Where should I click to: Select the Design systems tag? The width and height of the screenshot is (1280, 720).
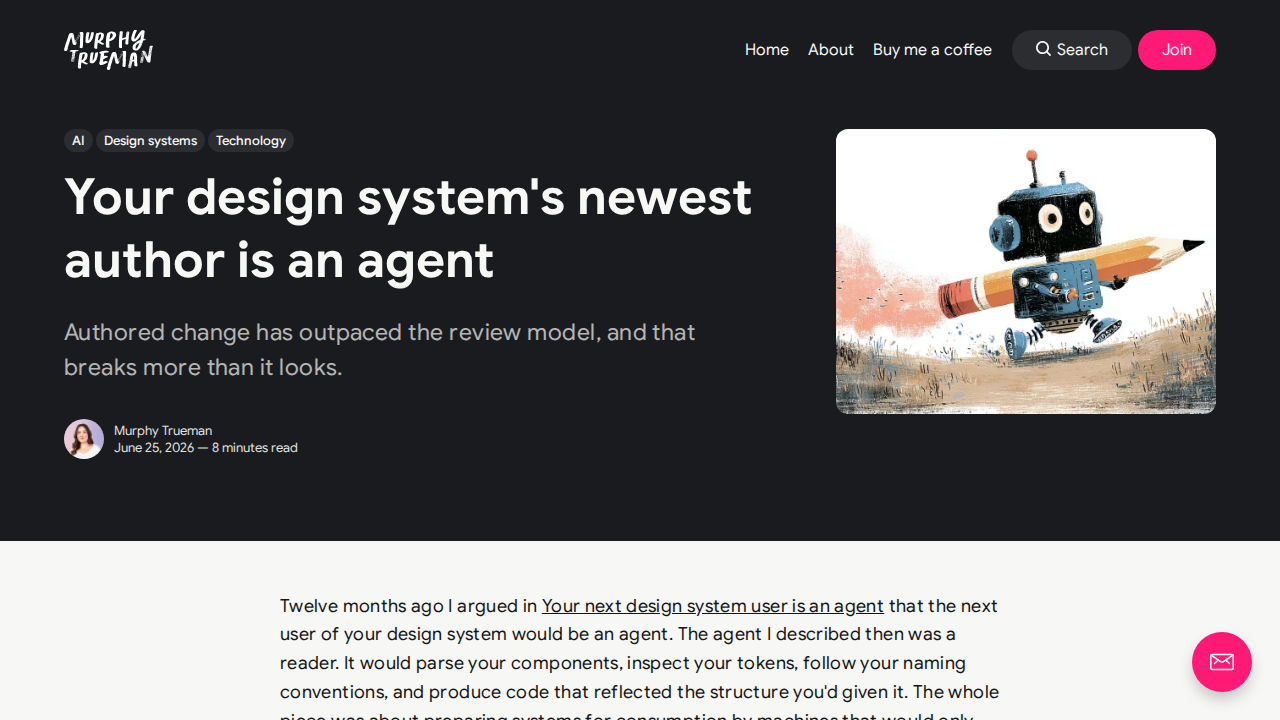coord(150,141)
